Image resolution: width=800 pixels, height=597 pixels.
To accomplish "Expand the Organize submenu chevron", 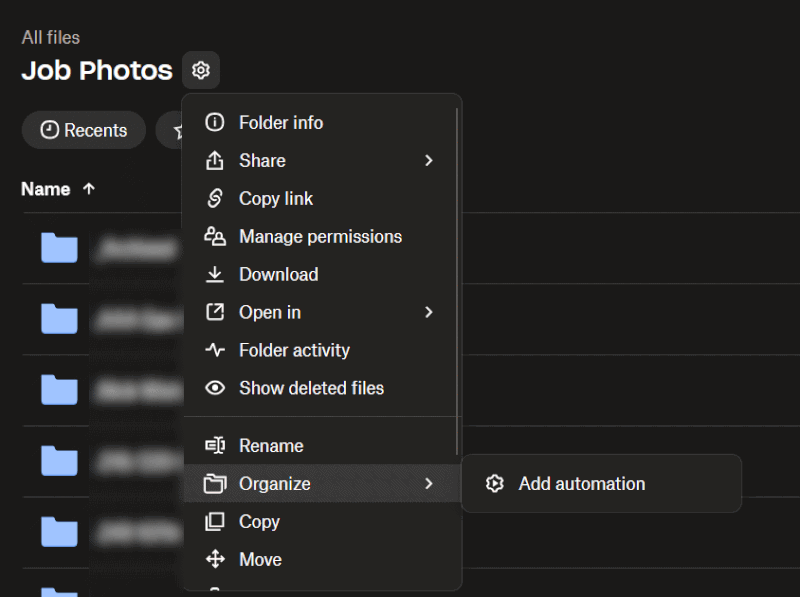I will pyautogui.click(x=428, y=484).
